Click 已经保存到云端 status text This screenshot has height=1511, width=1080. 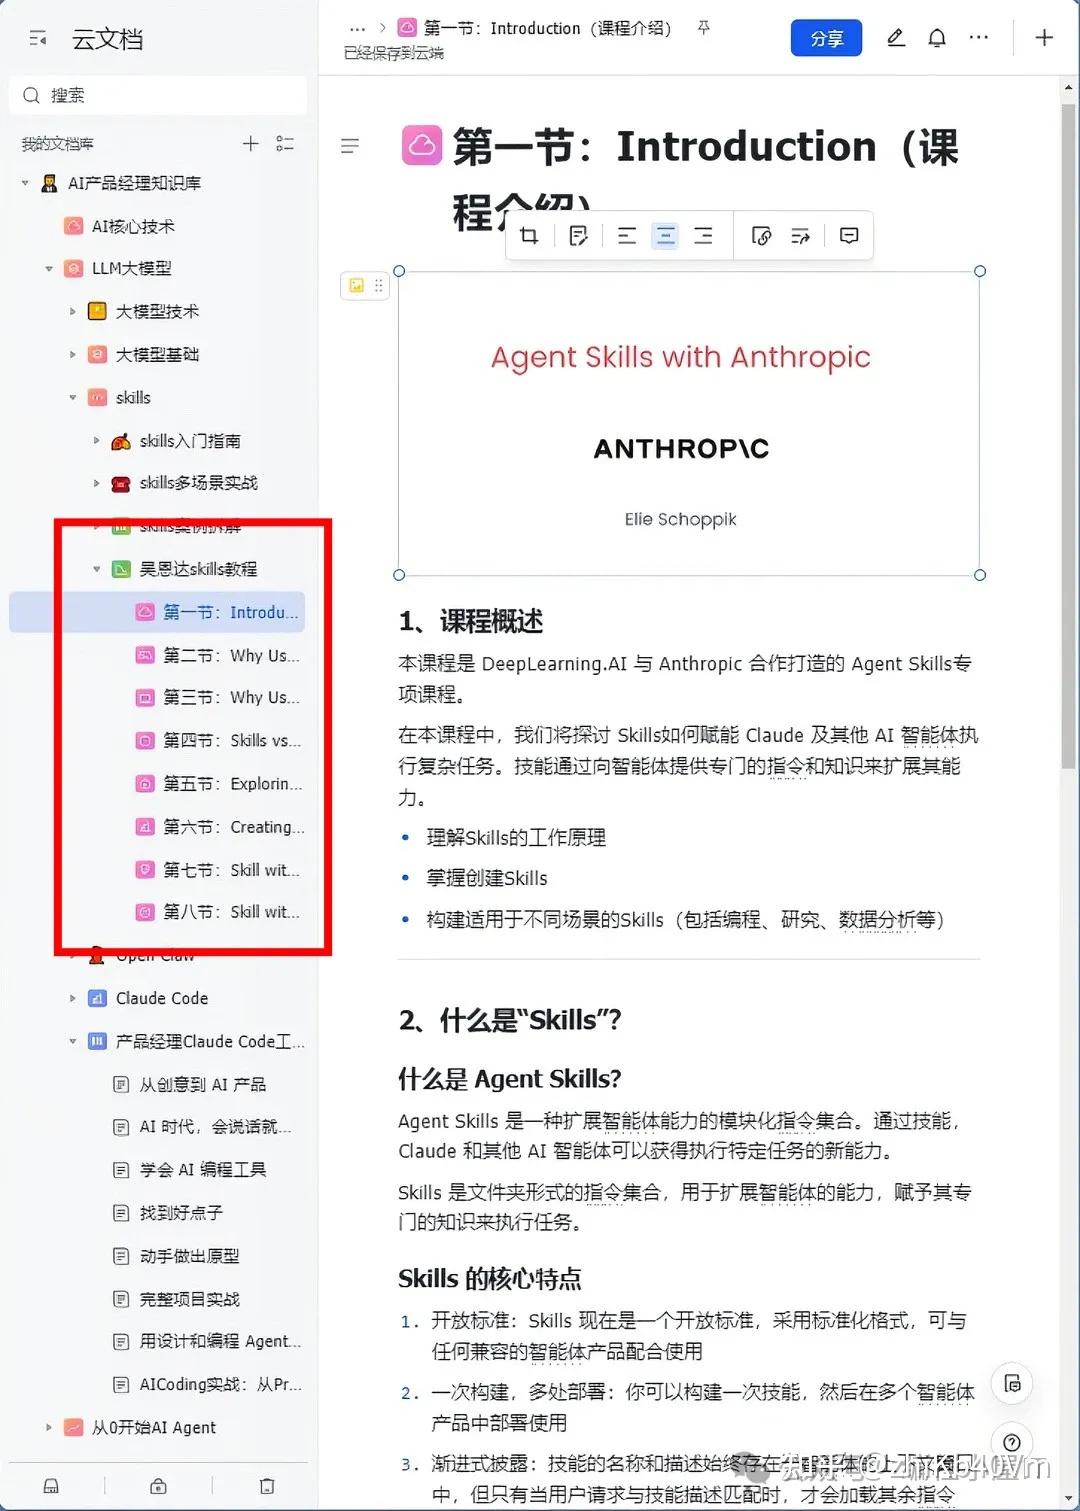click(394, 53)
